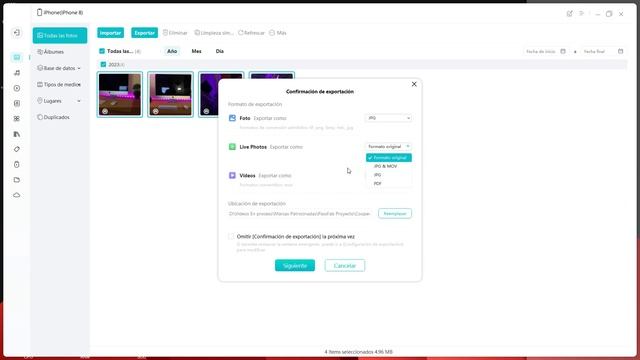Click the iPhone device name at top
The width and height of the screenshot is (640, 360).
(x=60, y=13)
